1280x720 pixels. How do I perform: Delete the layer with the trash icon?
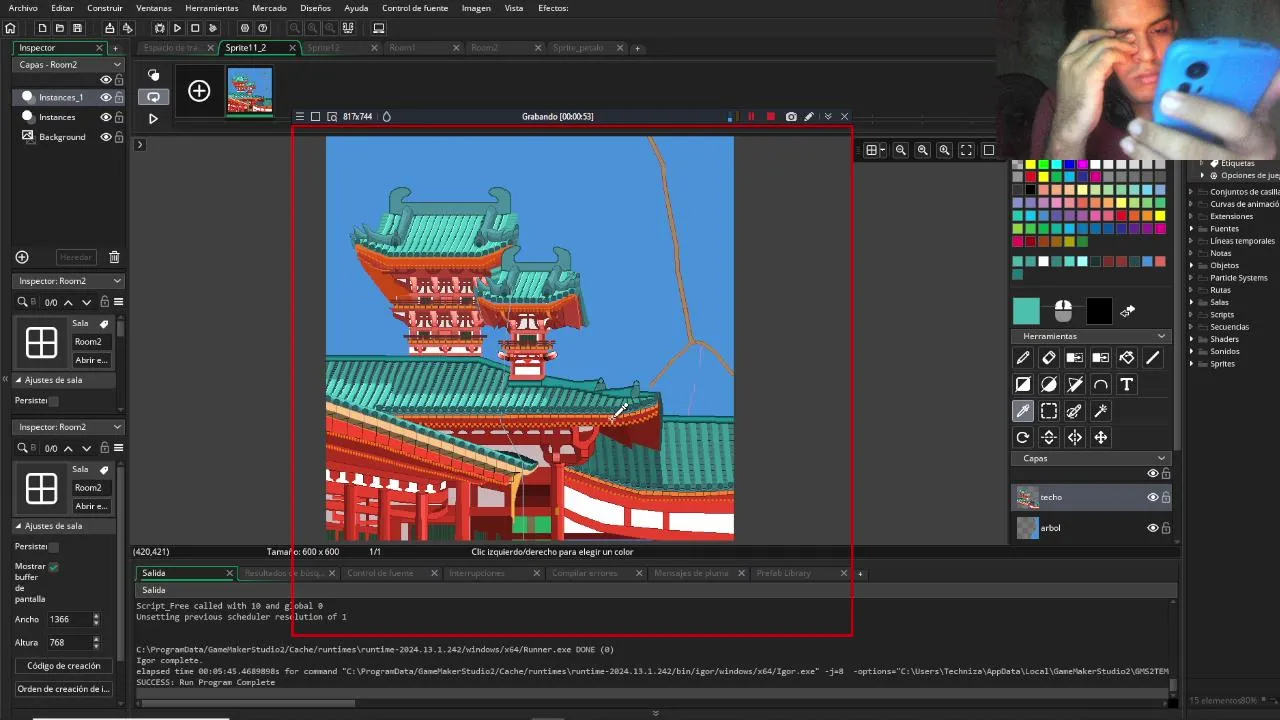(x=114, y=257)
